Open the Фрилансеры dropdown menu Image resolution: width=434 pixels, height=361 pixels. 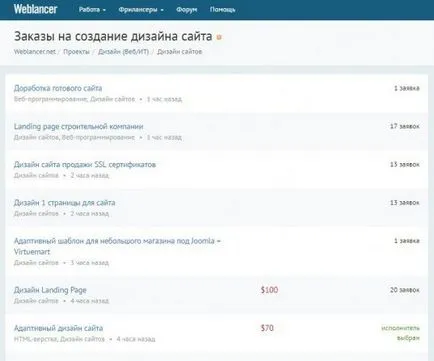click(x=141, y=10)
